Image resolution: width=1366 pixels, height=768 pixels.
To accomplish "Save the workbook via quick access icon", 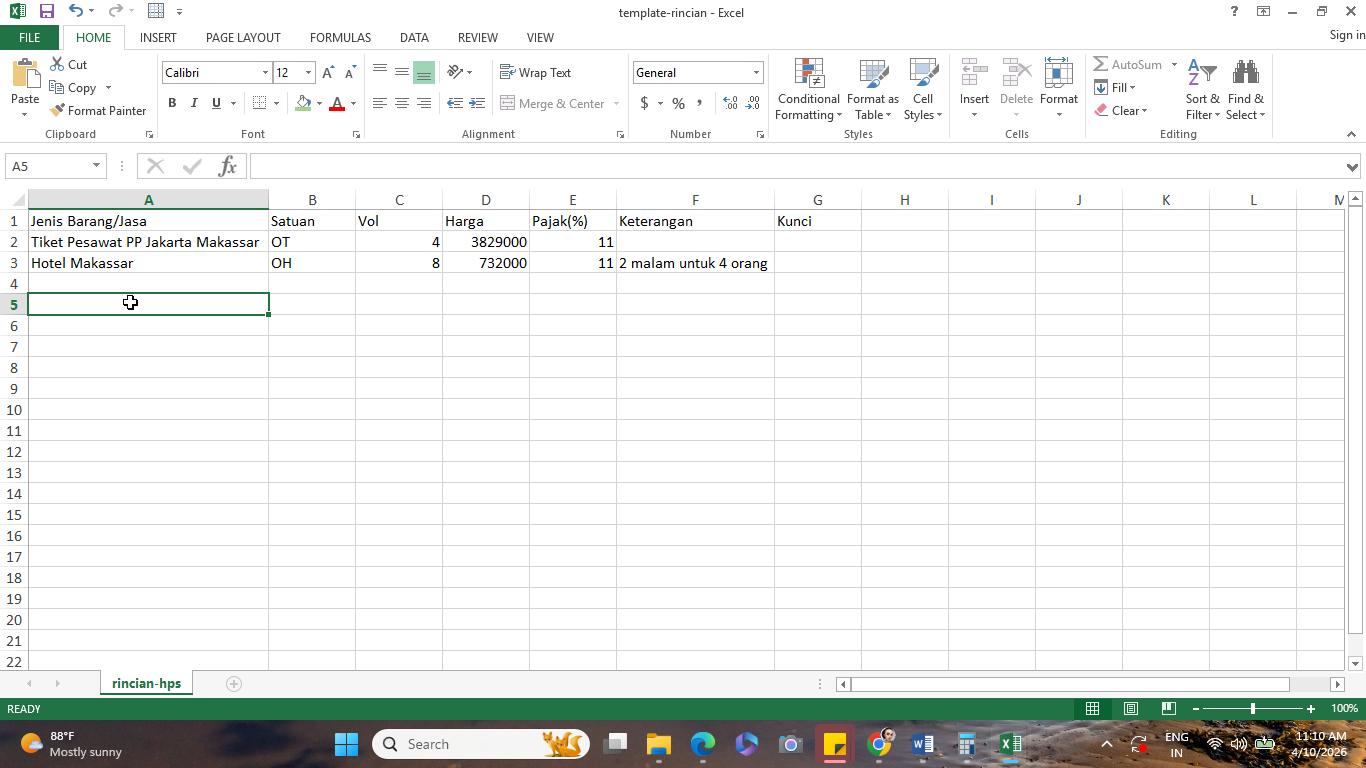I will pyautogui.click(x=46, y=11).
